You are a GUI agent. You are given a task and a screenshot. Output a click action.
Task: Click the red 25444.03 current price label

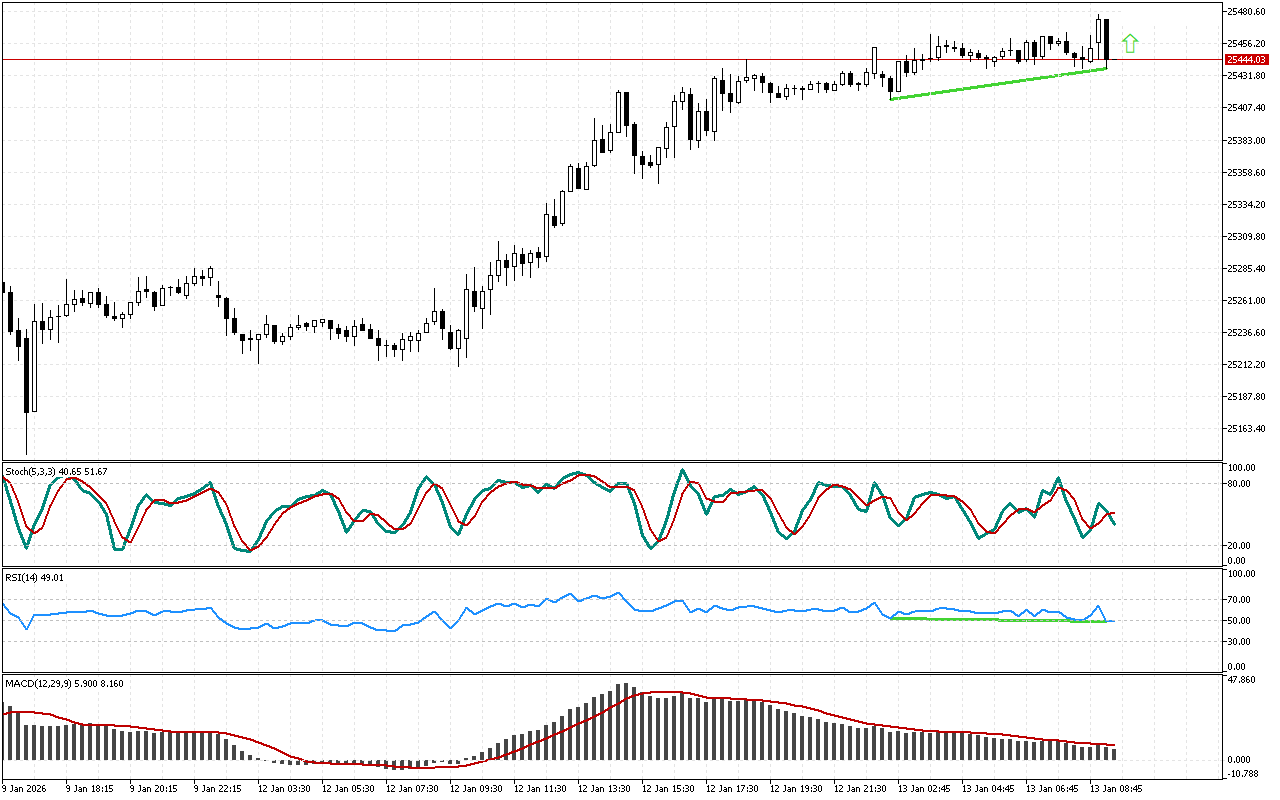tap(1245, 60)
